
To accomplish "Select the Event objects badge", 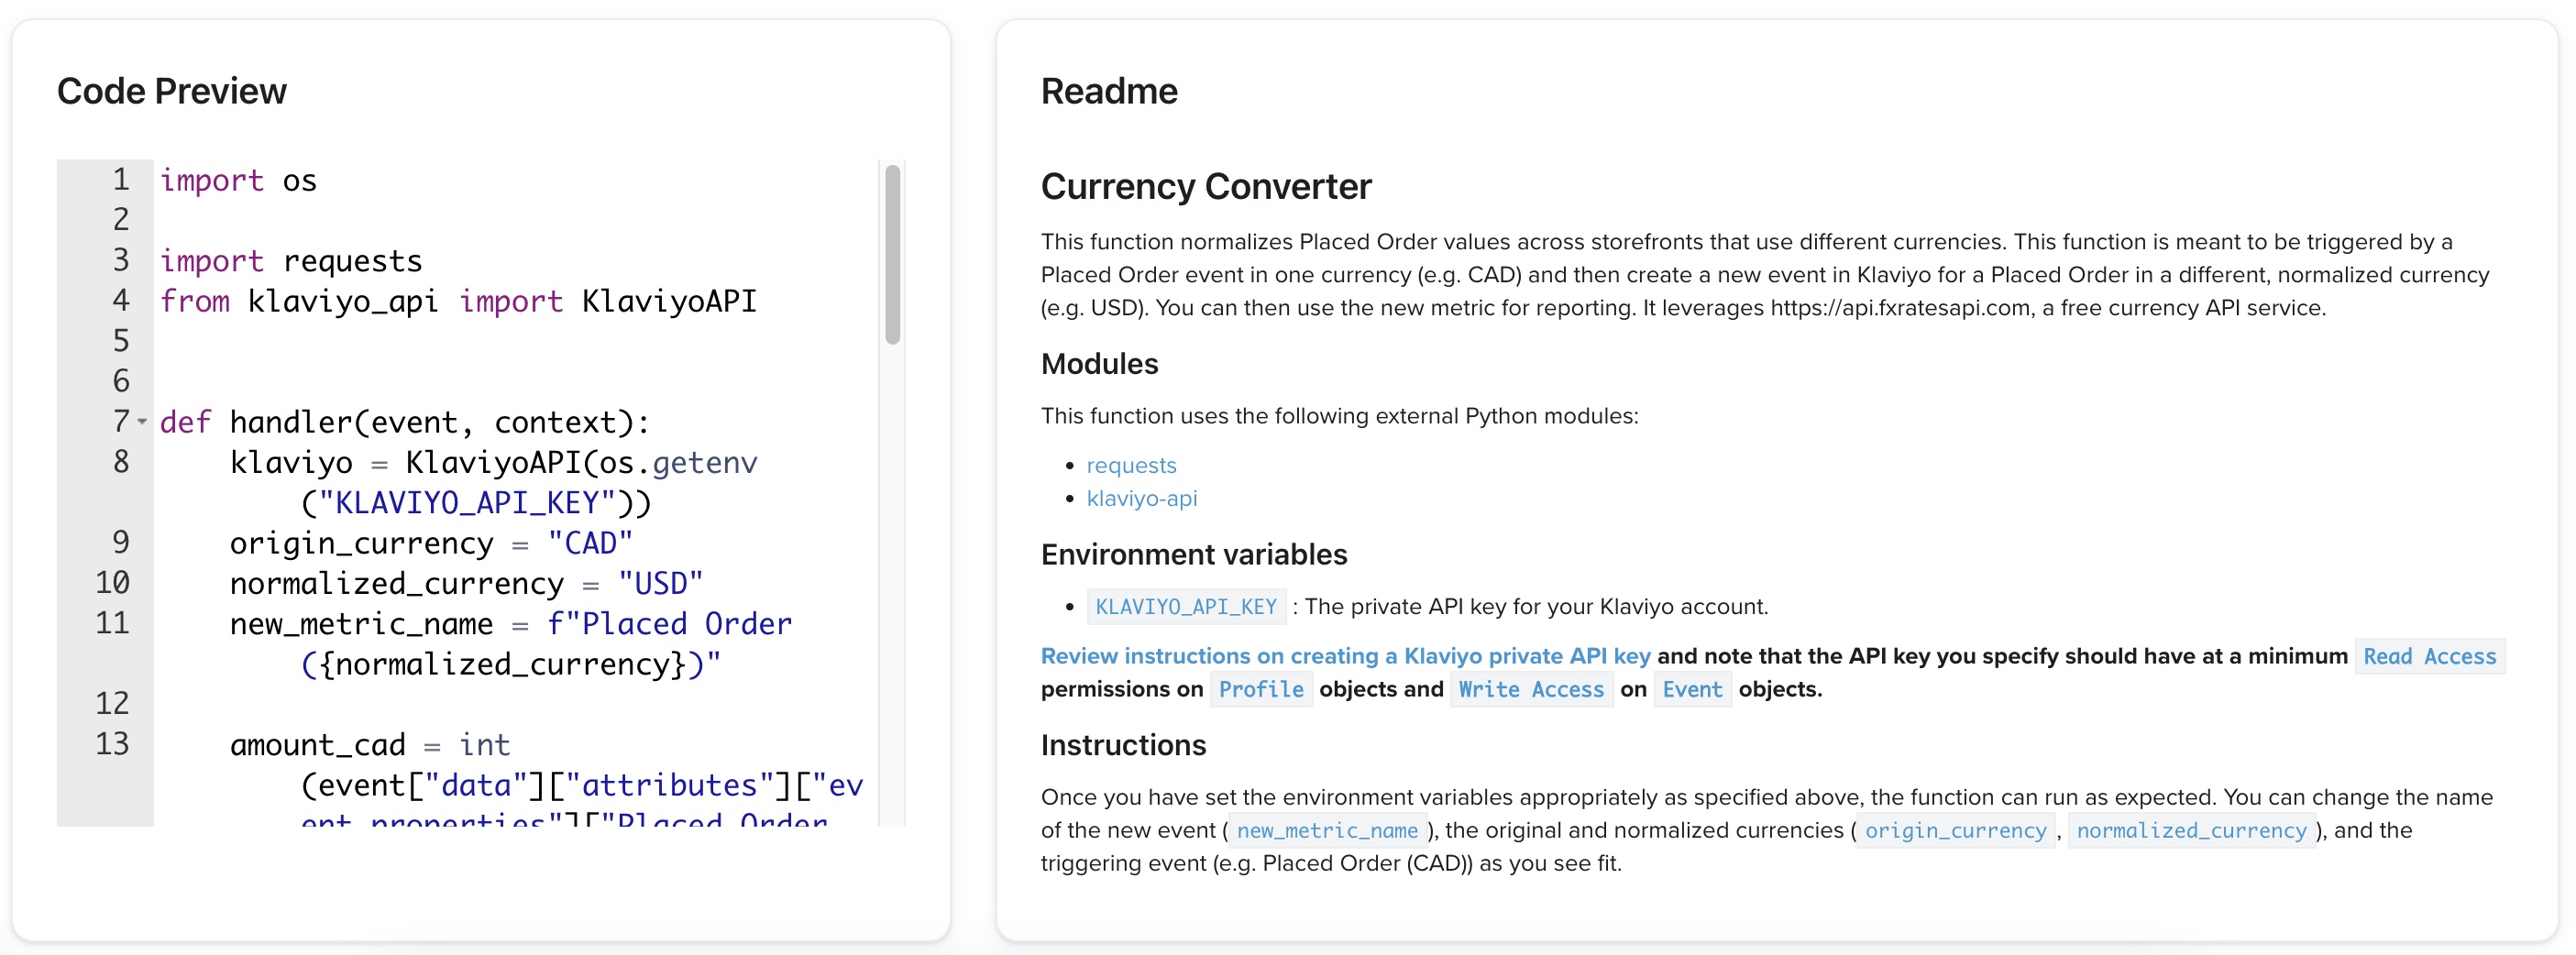I will (x=1692, y=689).
